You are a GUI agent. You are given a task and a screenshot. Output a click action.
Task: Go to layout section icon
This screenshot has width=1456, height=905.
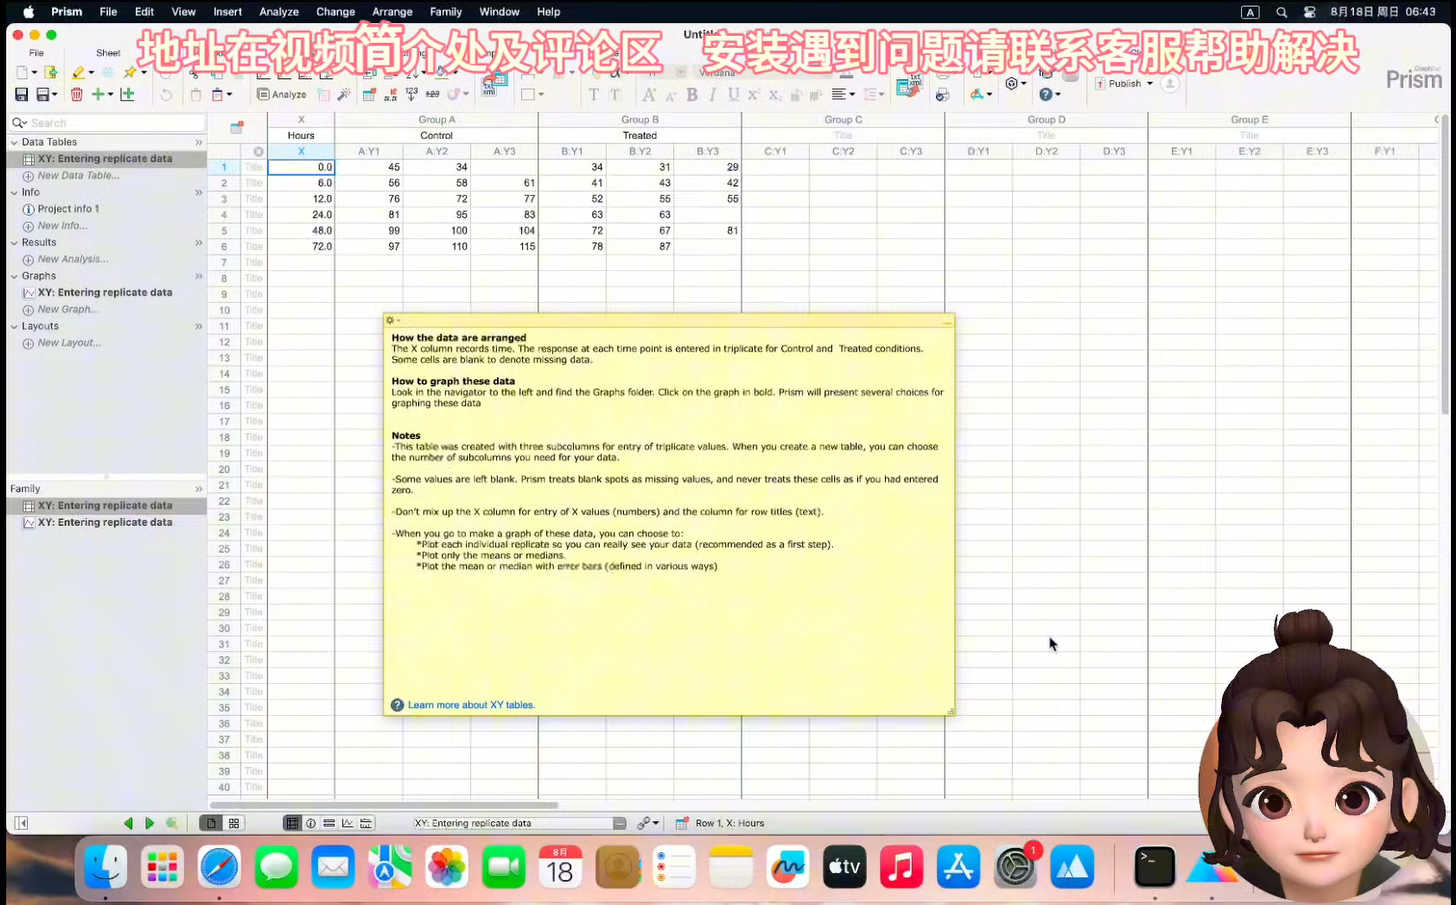367,823
